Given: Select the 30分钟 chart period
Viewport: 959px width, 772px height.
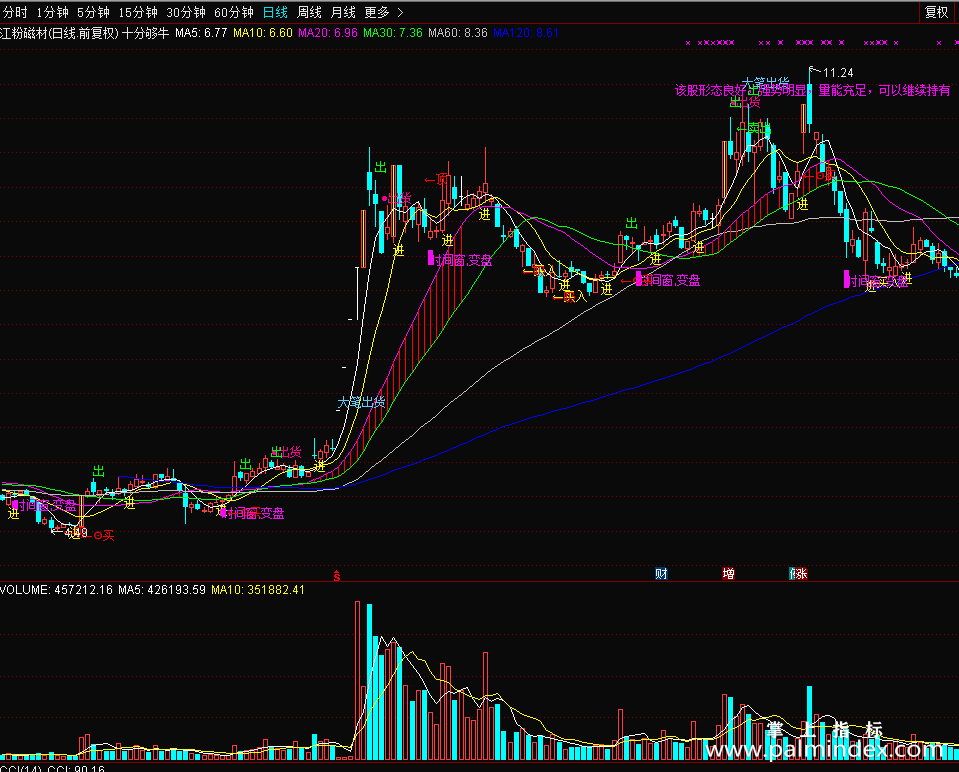Looking at the screenshot, I should tap(186, 12).
